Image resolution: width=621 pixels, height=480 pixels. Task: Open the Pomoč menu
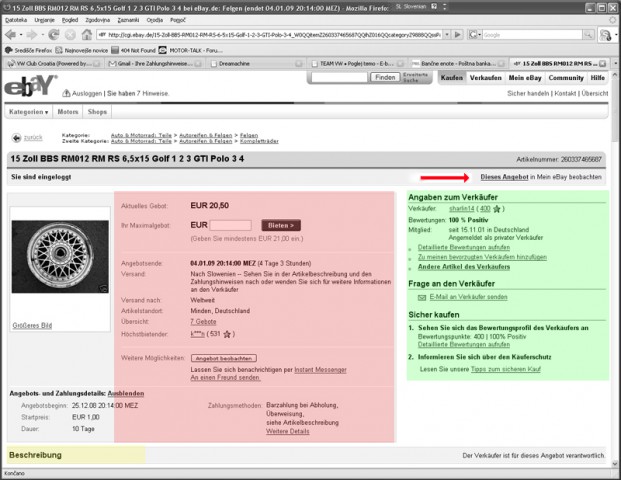click(x=178, y=20)
